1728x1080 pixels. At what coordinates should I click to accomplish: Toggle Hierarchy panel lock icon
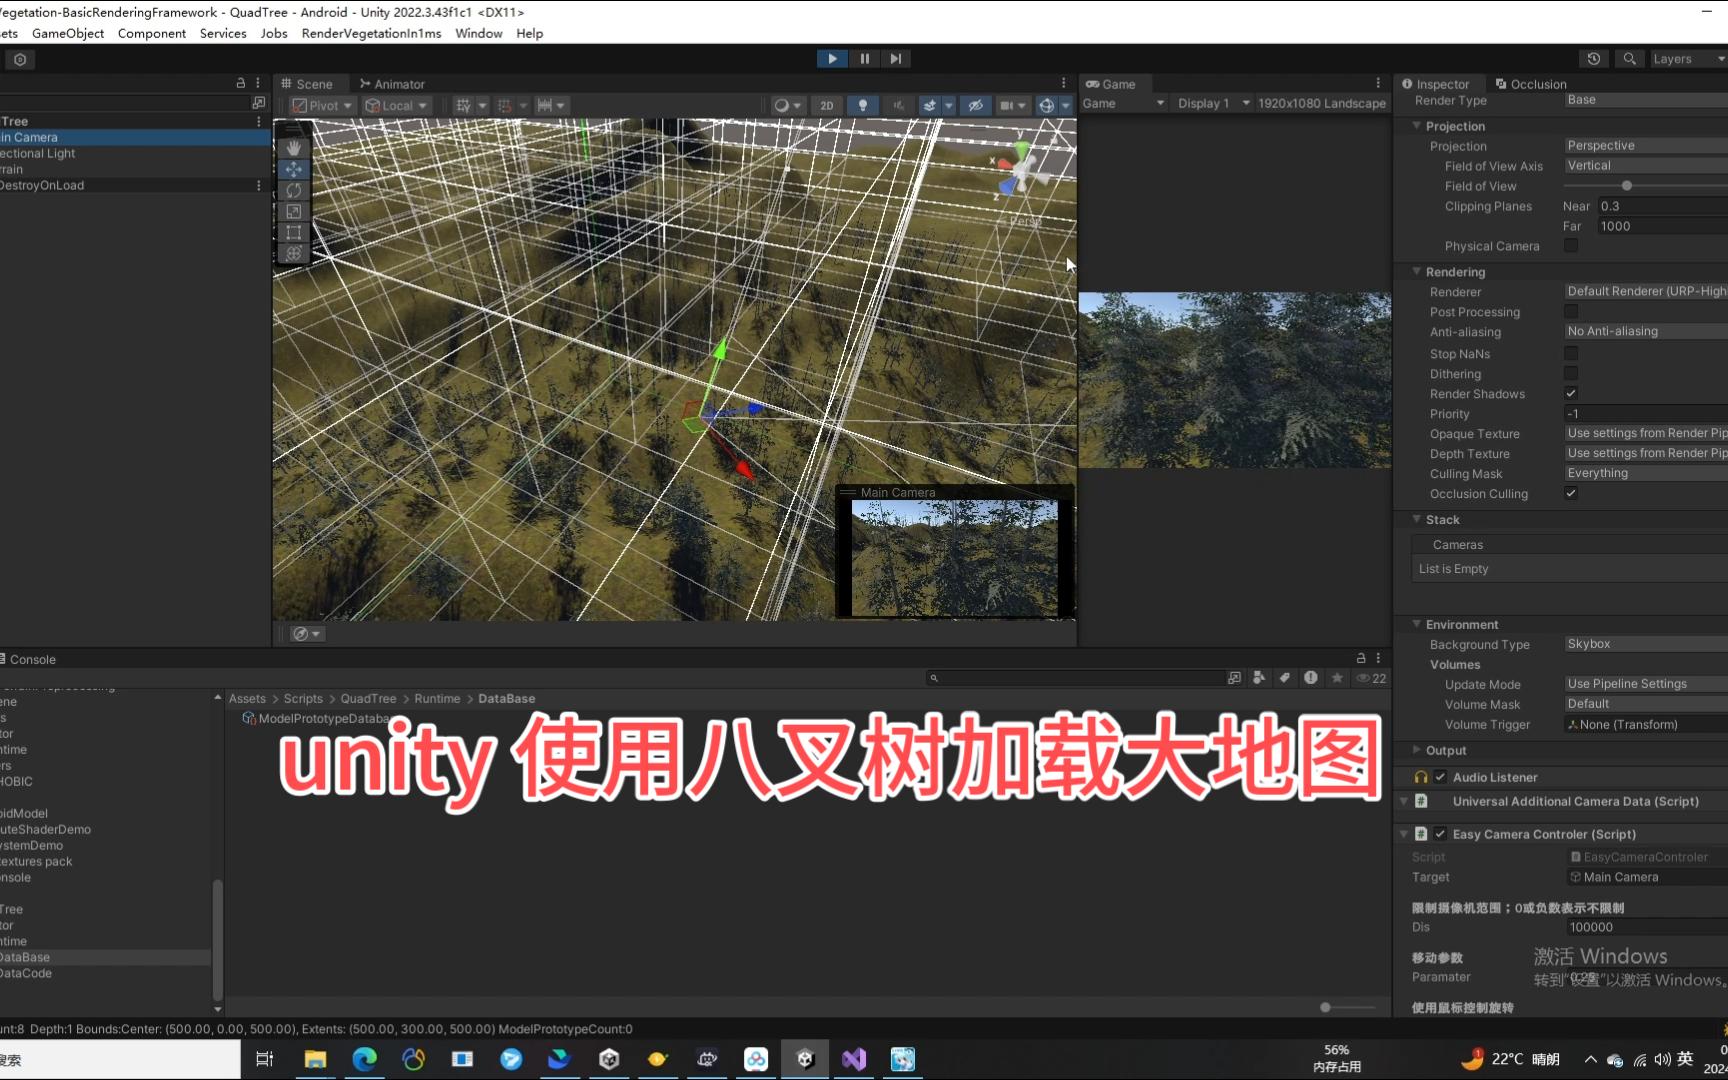point(240,83)
